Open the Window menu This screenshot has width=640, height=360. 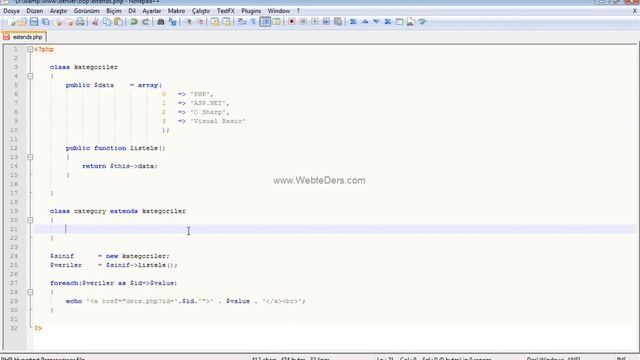pyautogui.click(x=279, y=11)
